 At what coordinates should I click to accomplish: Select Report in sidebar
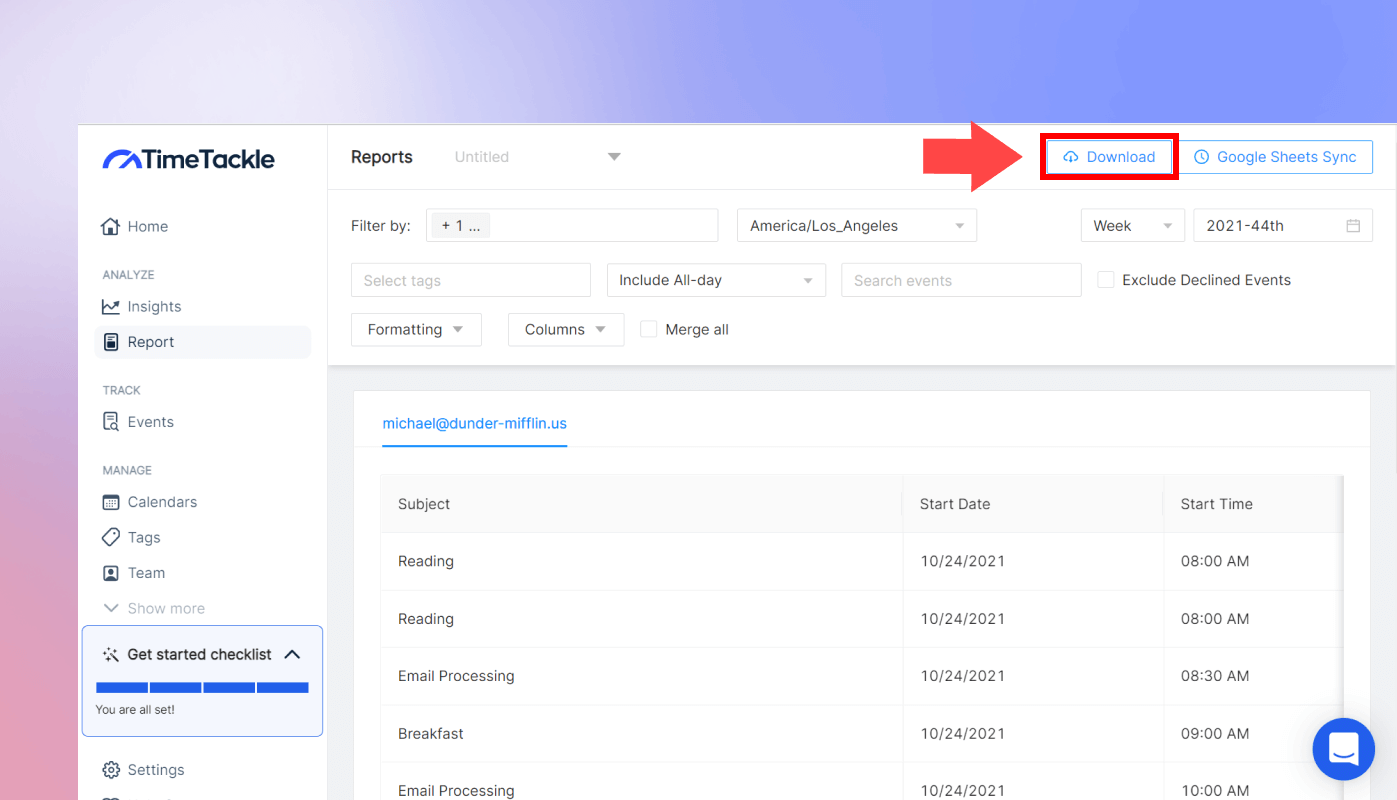(x=202, y=342)
